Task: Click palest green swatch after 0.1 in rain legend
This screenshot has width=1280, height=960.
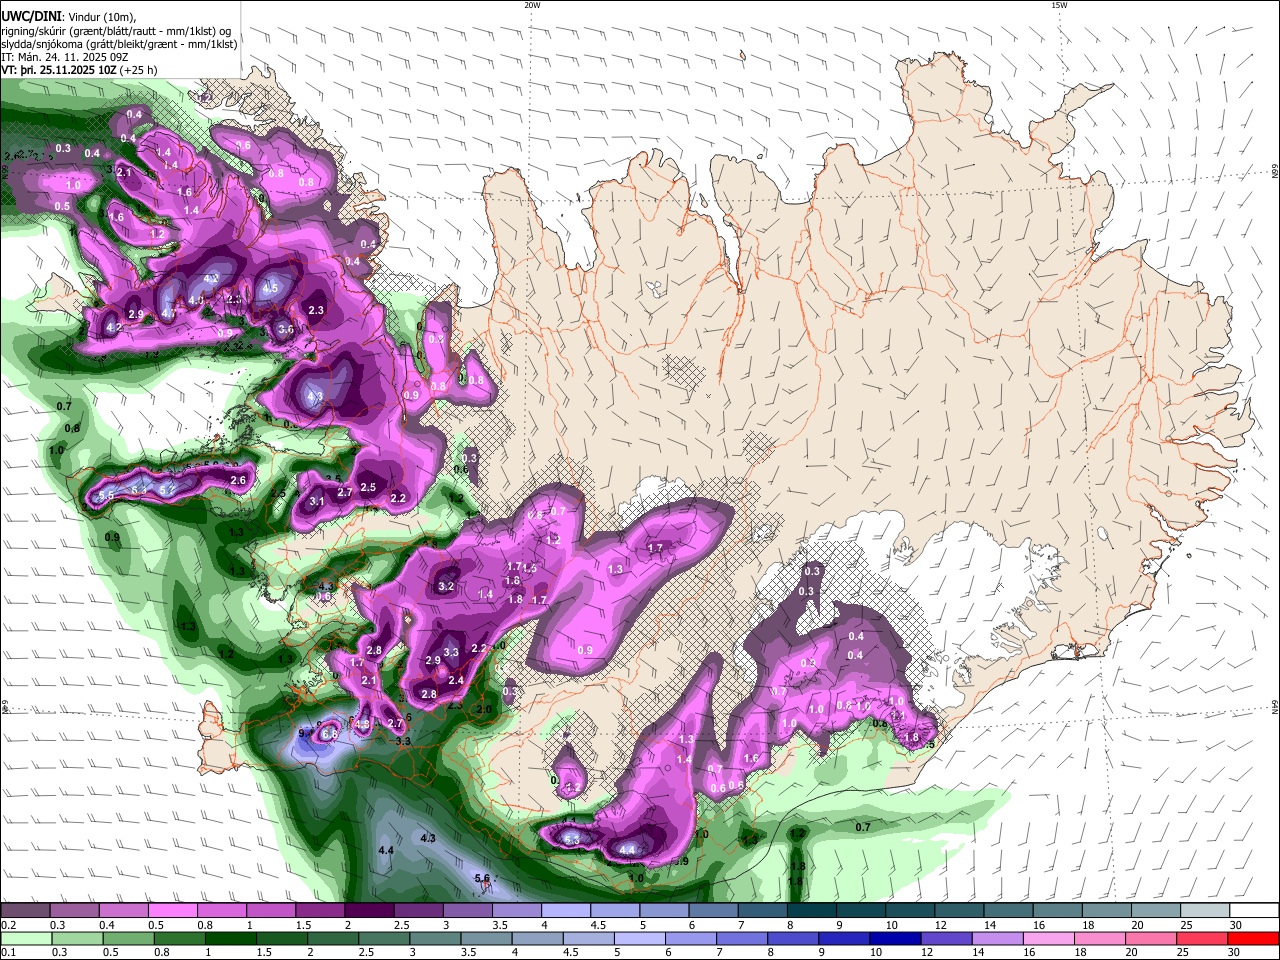Action: click(25, 938)
